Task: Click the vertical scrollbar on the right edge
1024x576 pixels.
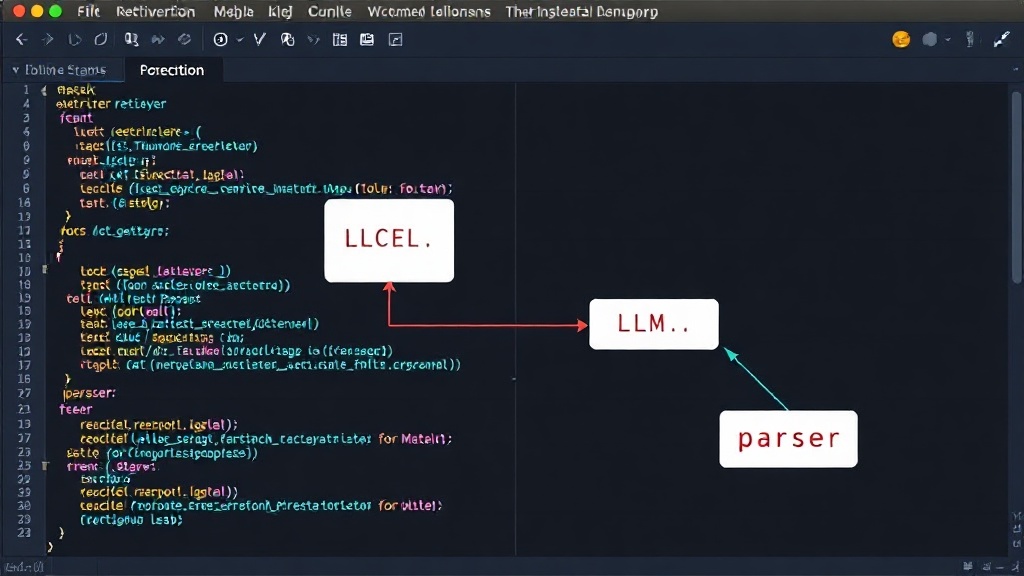Action: point(1016,188)
